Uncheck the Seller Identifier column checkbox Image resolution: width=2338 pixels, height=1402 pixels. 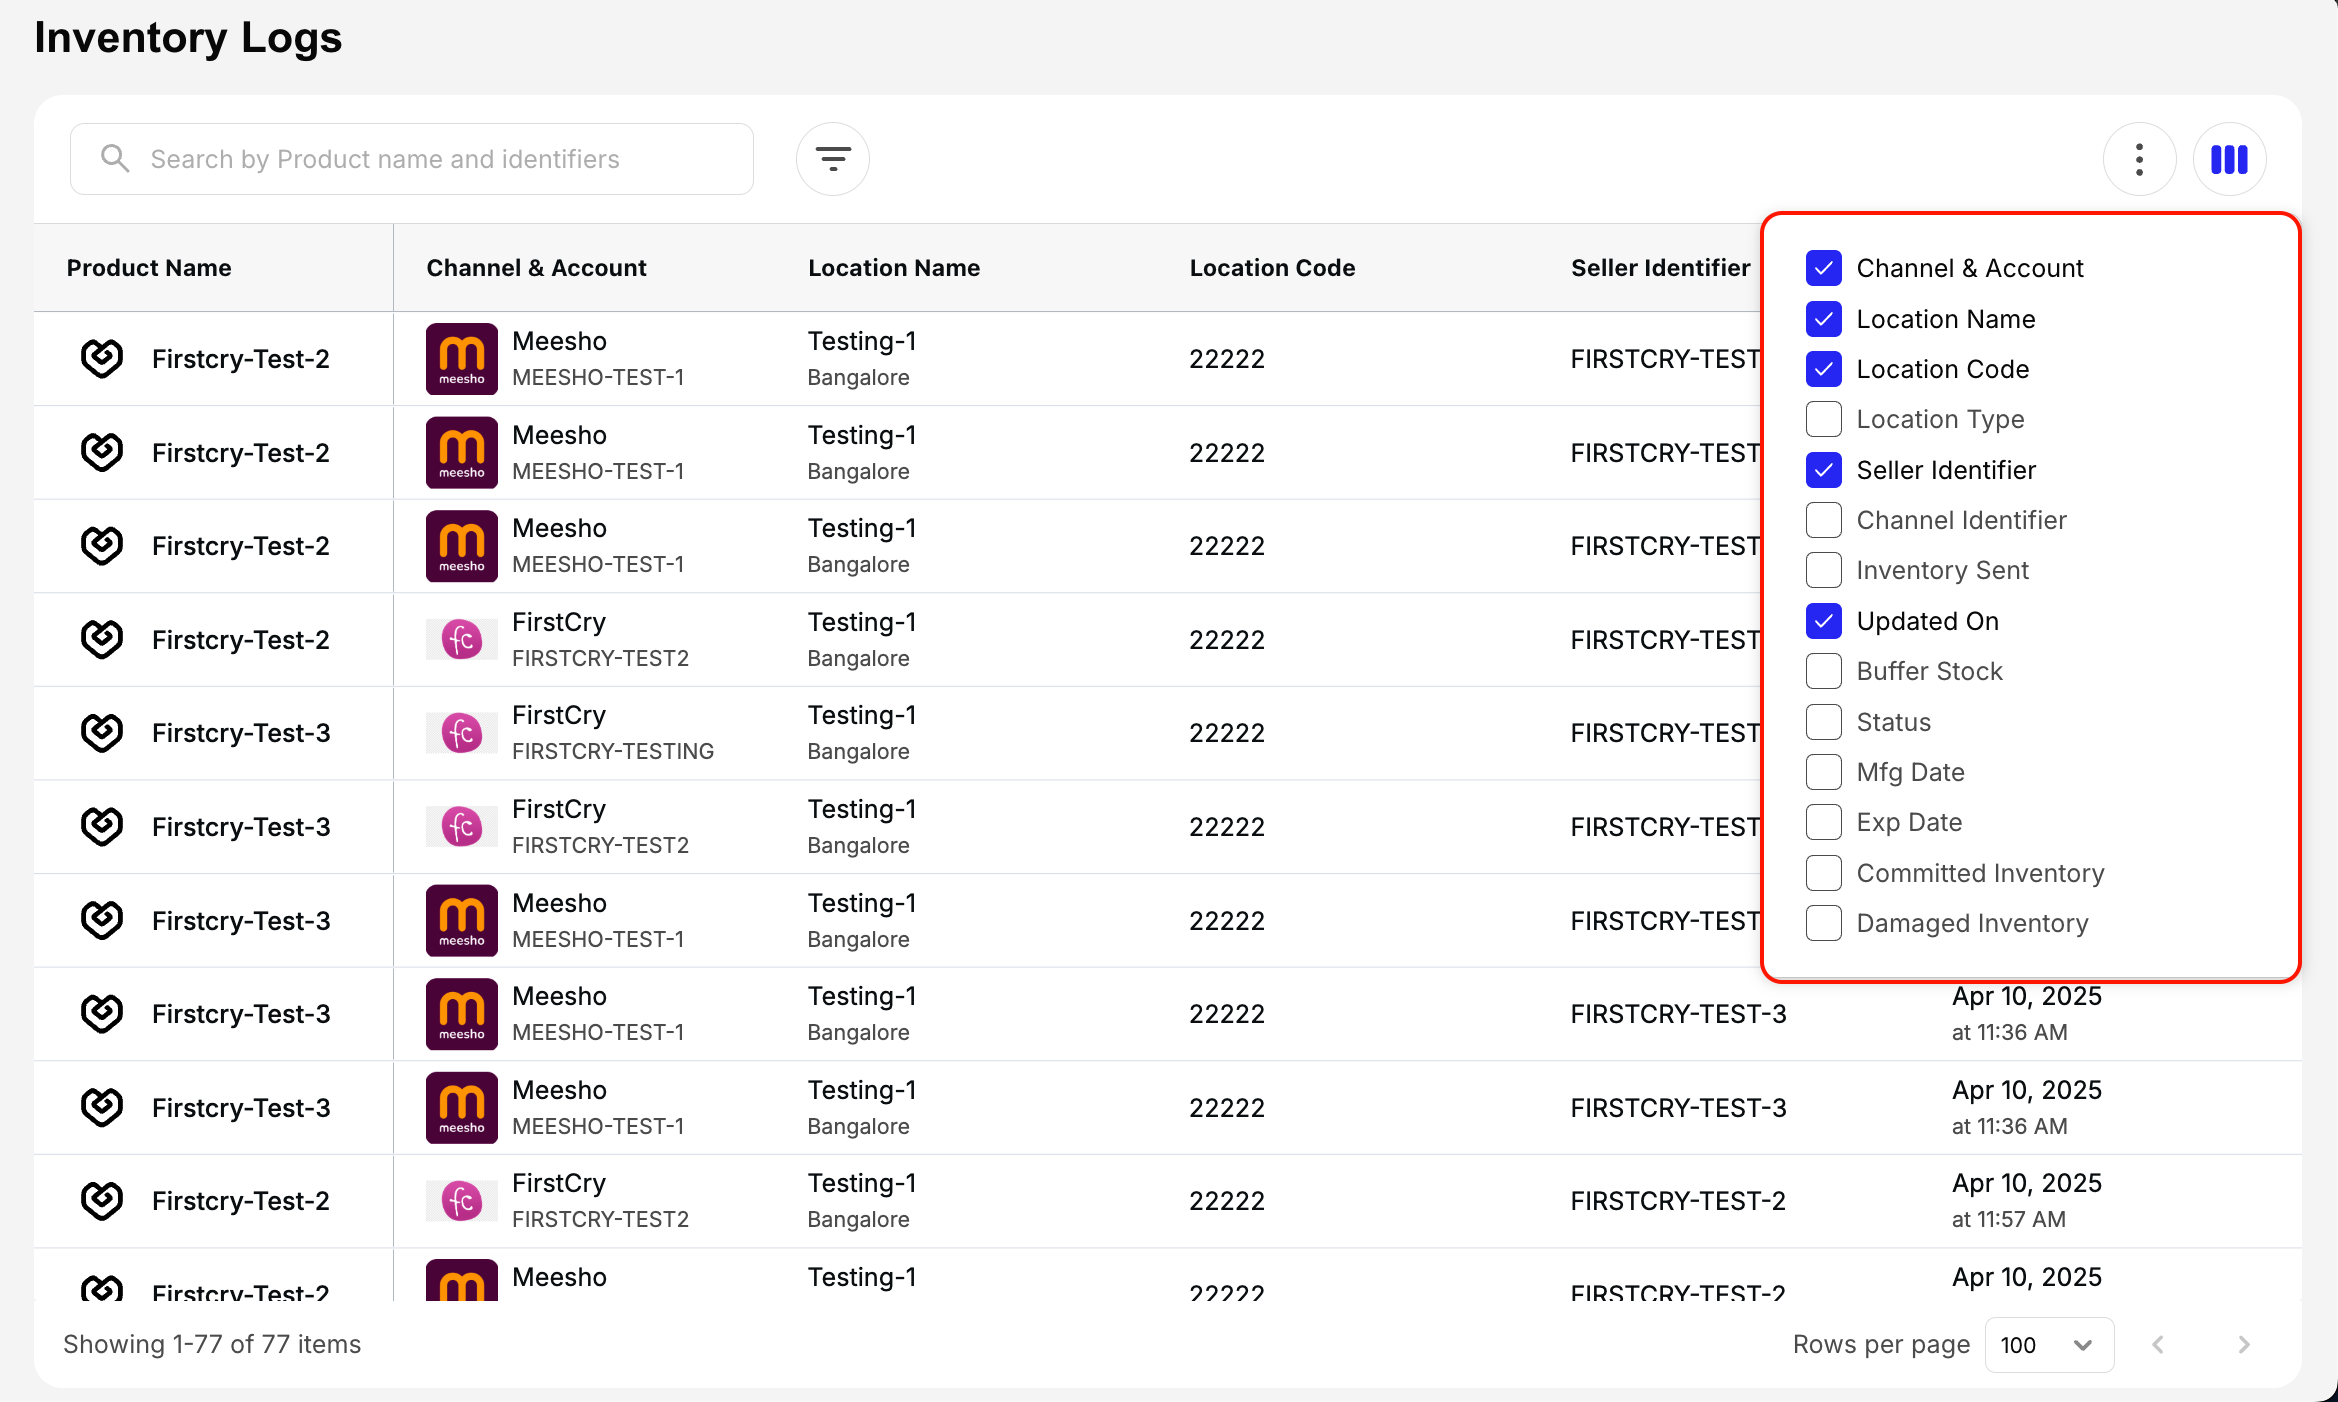pos(1823,470)
